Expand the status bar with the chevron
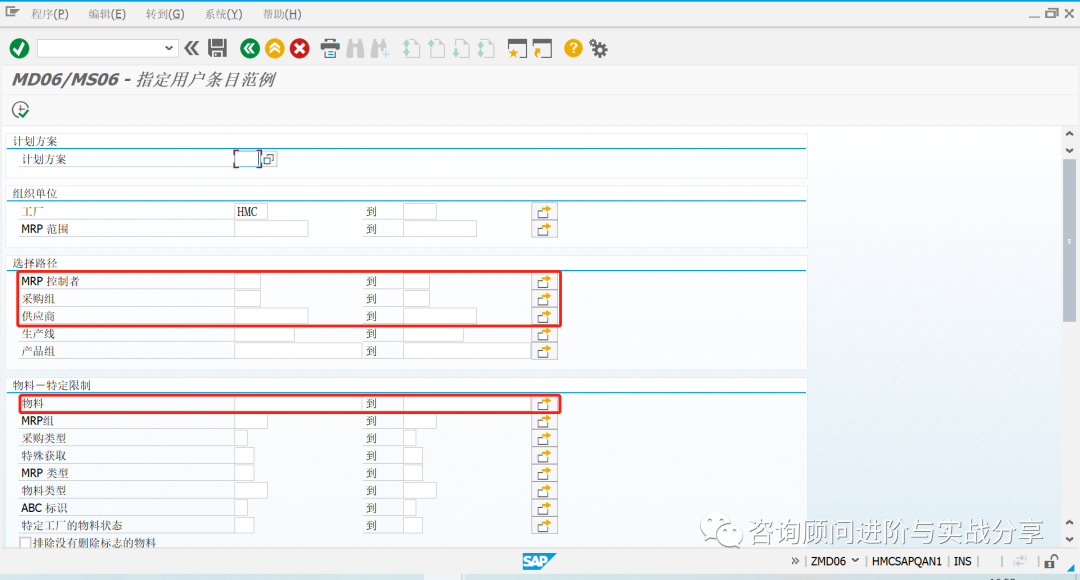This screenshot has width=1080, height=580. coord(793,561)
